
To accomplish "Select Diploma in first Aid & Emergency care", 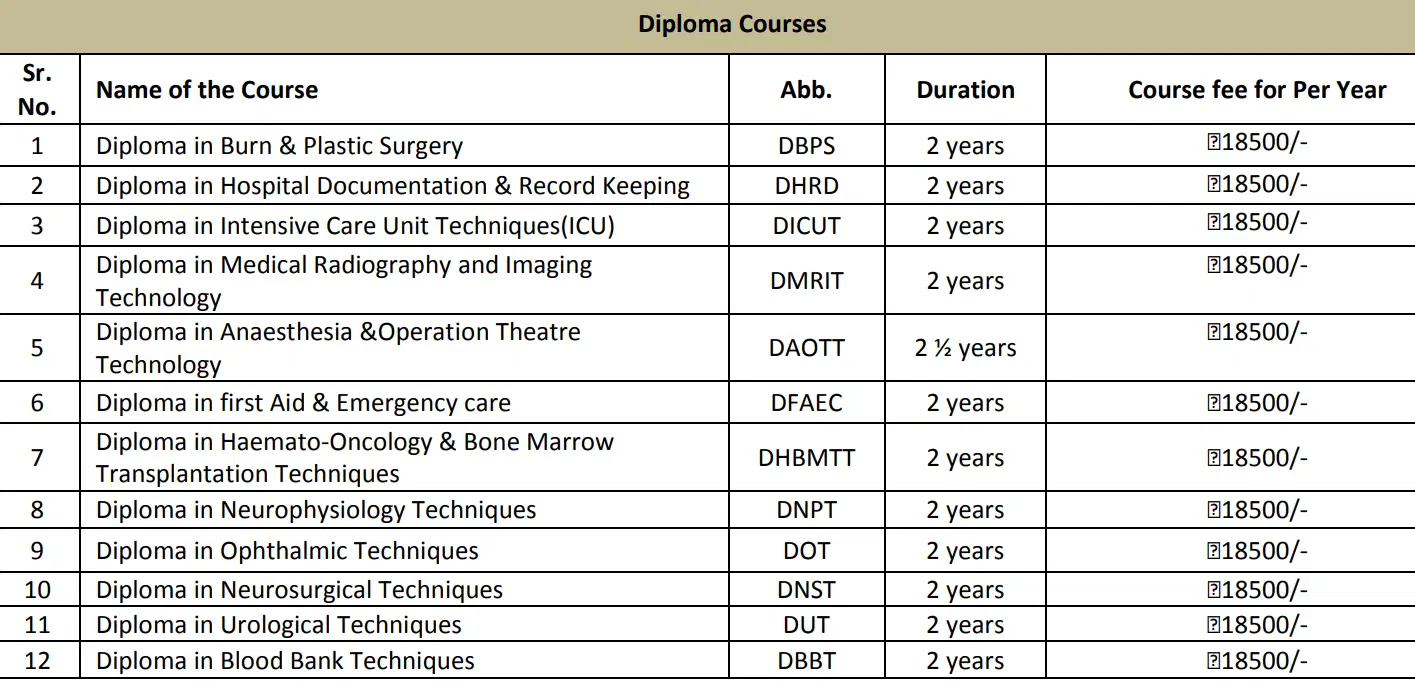I will coord(303,403).
